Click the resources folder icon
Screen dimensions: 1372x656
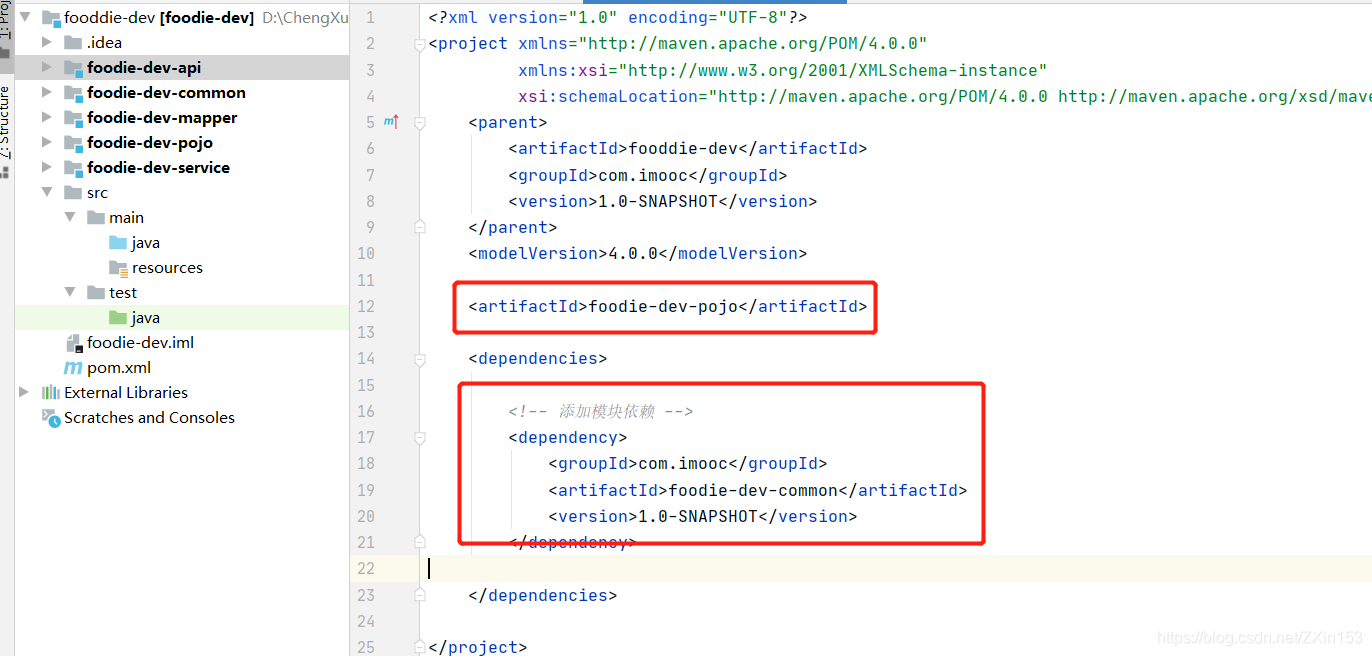tap(118, 267)
